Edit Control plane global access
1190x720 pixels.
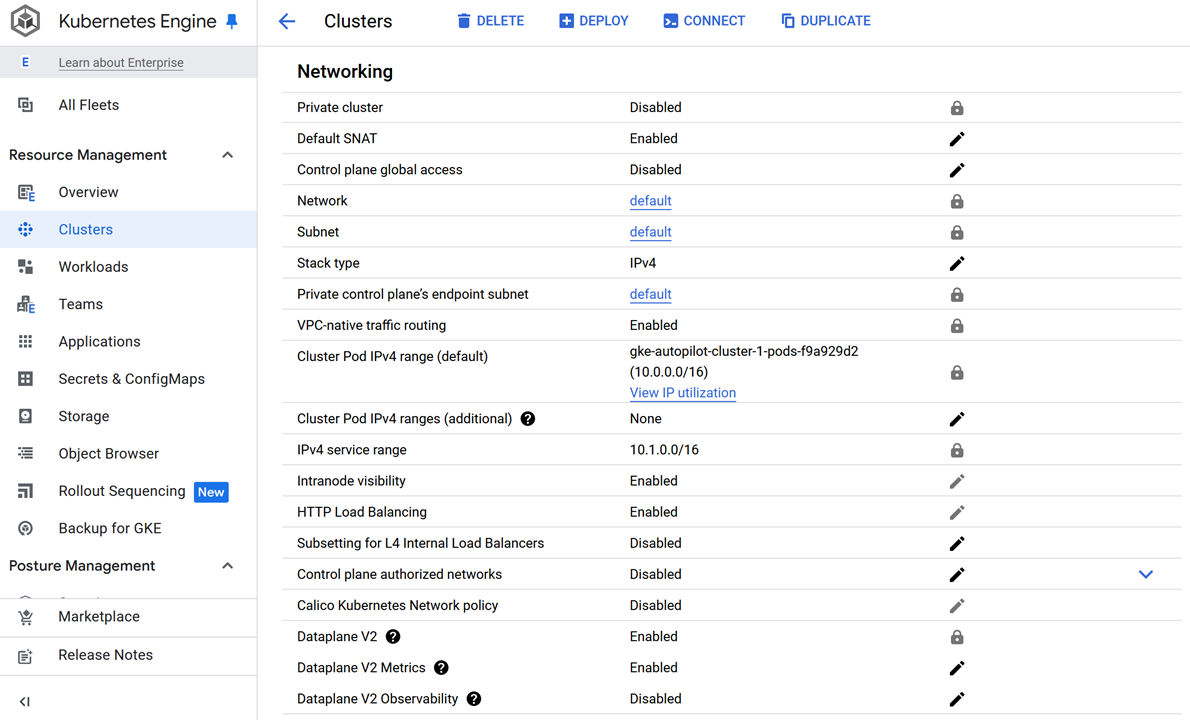click(x=957, y=170)
